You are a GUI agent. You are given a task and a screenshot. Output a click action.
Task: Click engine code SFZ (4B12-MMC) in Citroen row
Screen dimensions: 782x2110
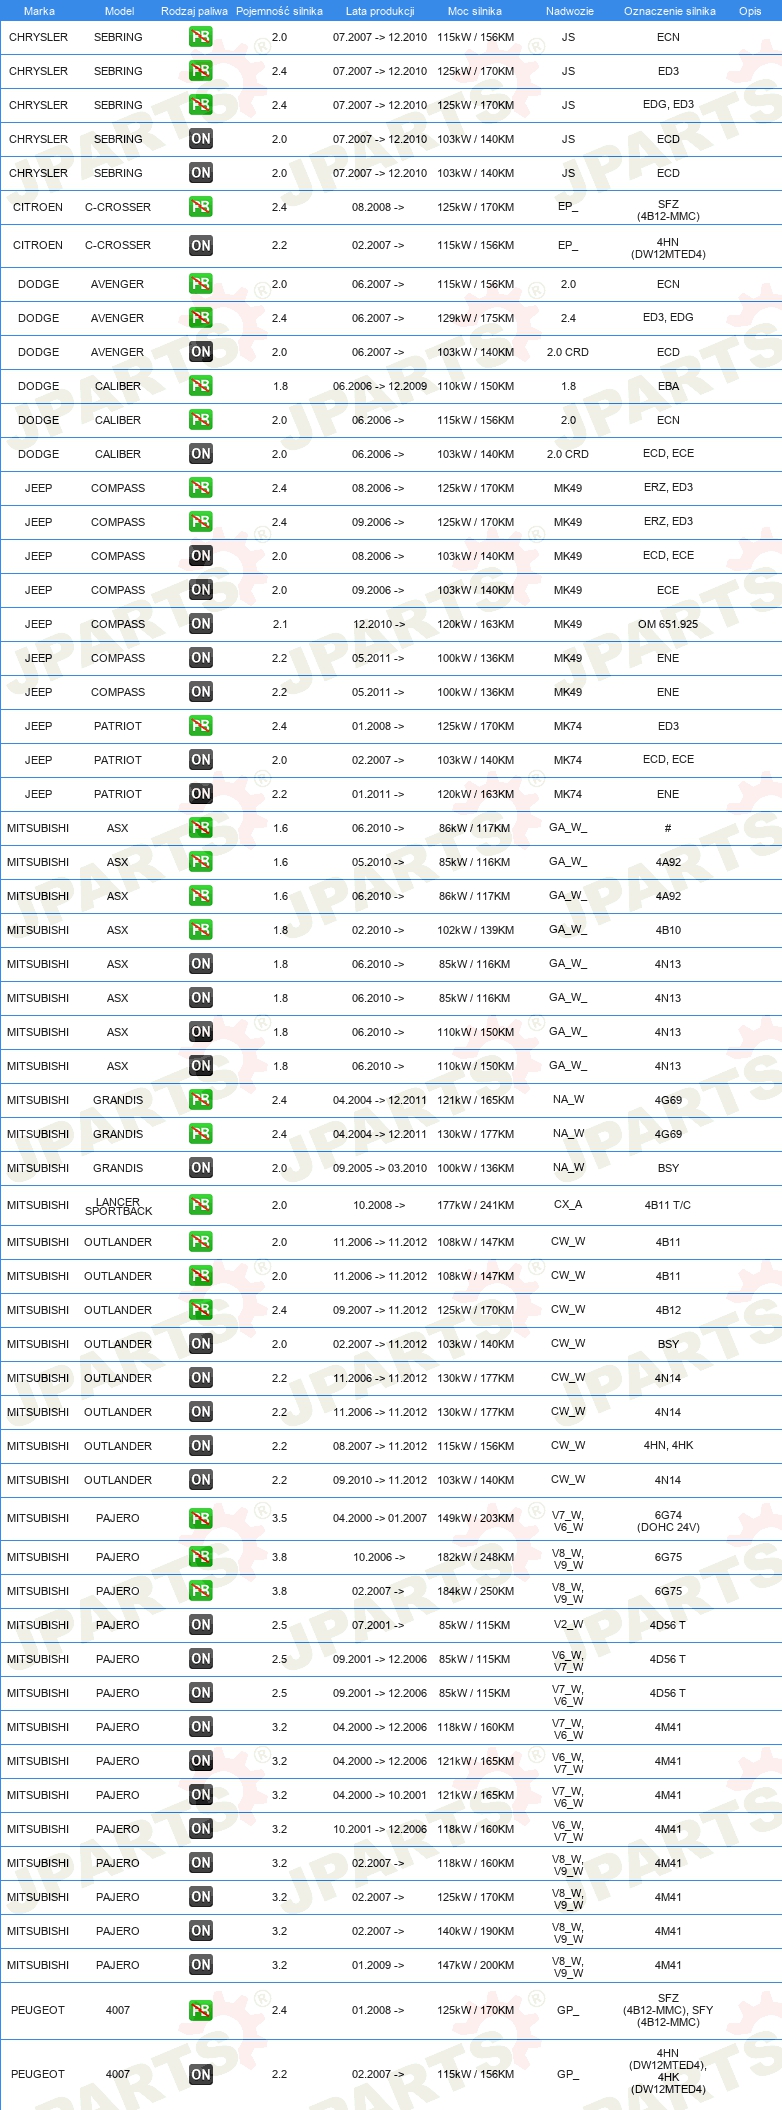click(x=668, y=210)
